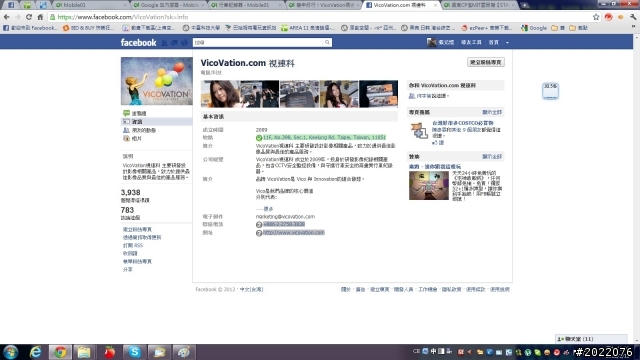Open the account dropdown arrow in Facebook header
Image resolution: width=640 pixels, height=360 pixels.
click(x=507, y=42)
